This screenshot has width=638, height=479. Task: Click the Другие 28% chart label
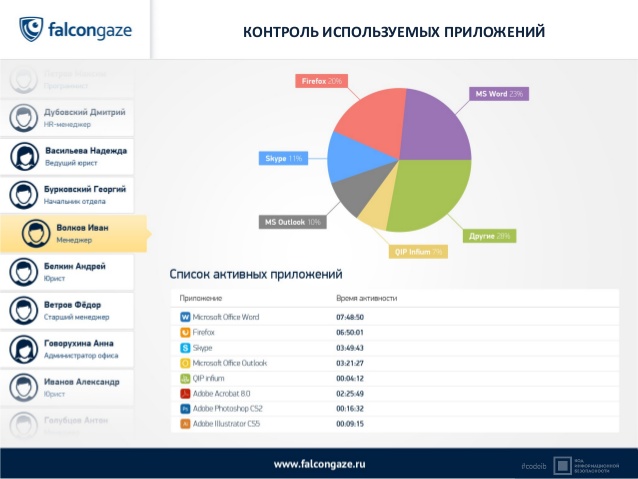point(489,236)
